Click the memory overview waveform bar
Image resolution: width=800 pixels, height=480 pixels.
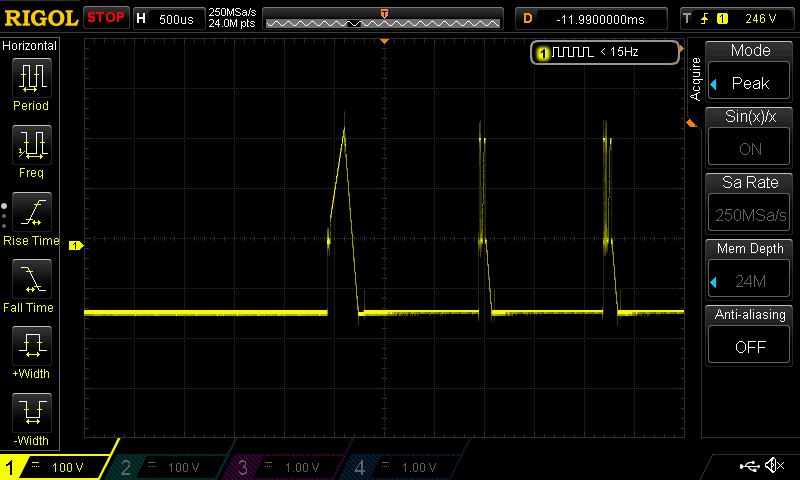click(x=383, y=21)
